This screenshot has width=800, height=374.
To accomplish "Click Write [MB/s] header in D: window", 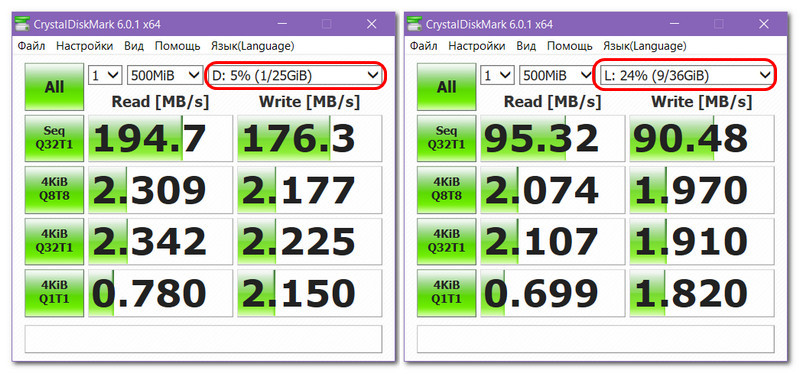I will tap(309, 102).
